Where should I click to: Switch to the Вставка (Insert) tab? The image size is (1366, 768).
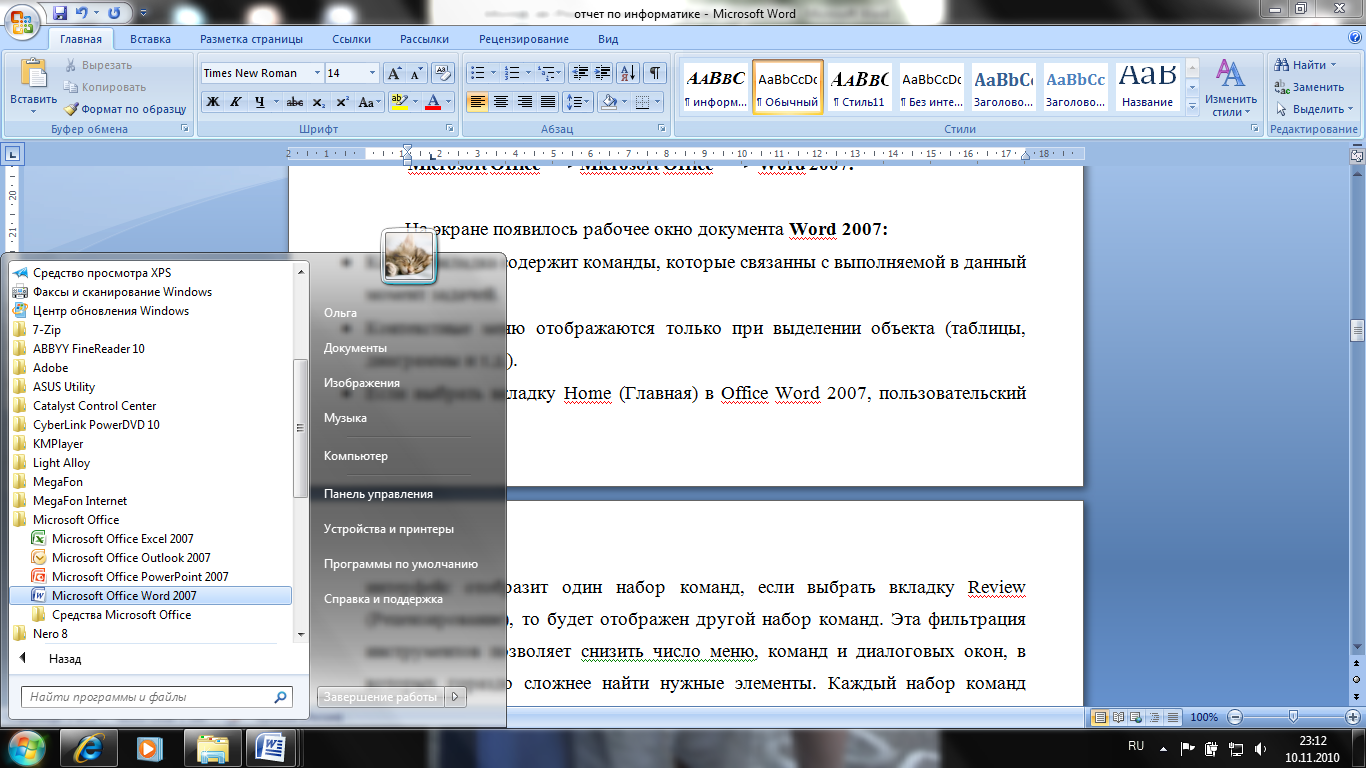[x=150, y=39]
